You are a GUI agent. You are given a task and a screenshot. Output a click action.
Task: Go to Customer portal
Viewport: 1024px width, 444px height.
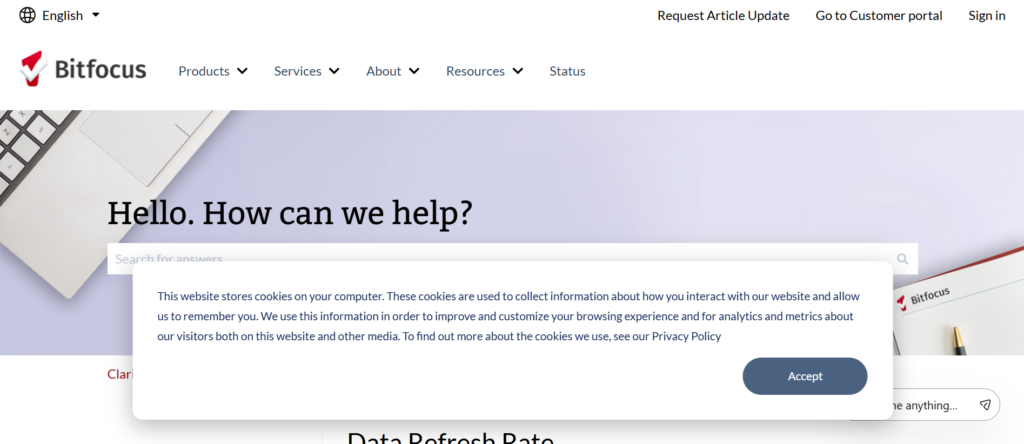(878, 15)
